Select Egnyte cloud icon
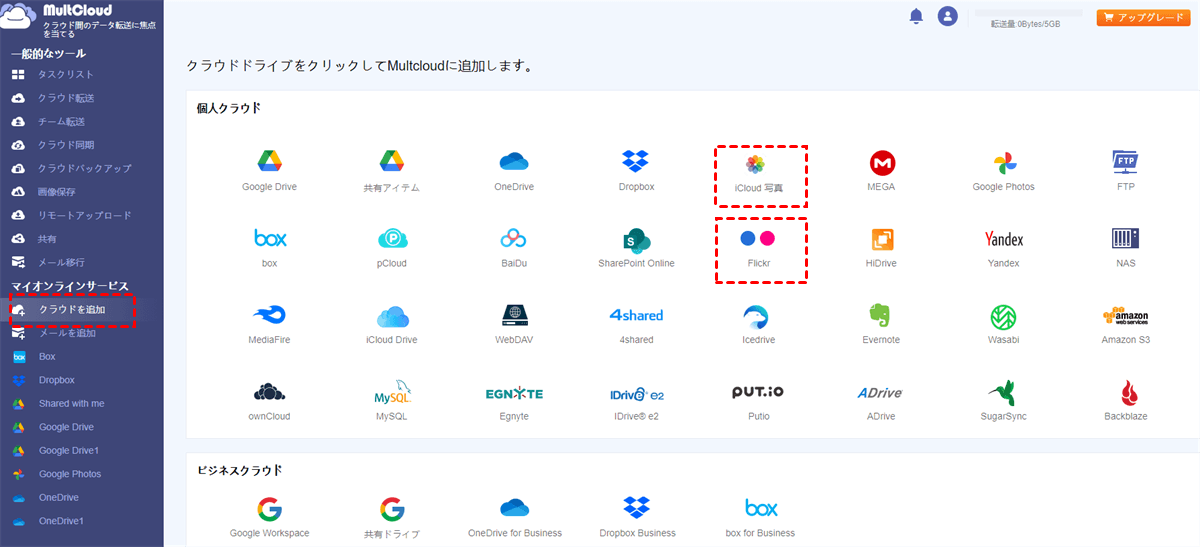The width and height of the screenshot is (1200, 547). tap(513, 393)
